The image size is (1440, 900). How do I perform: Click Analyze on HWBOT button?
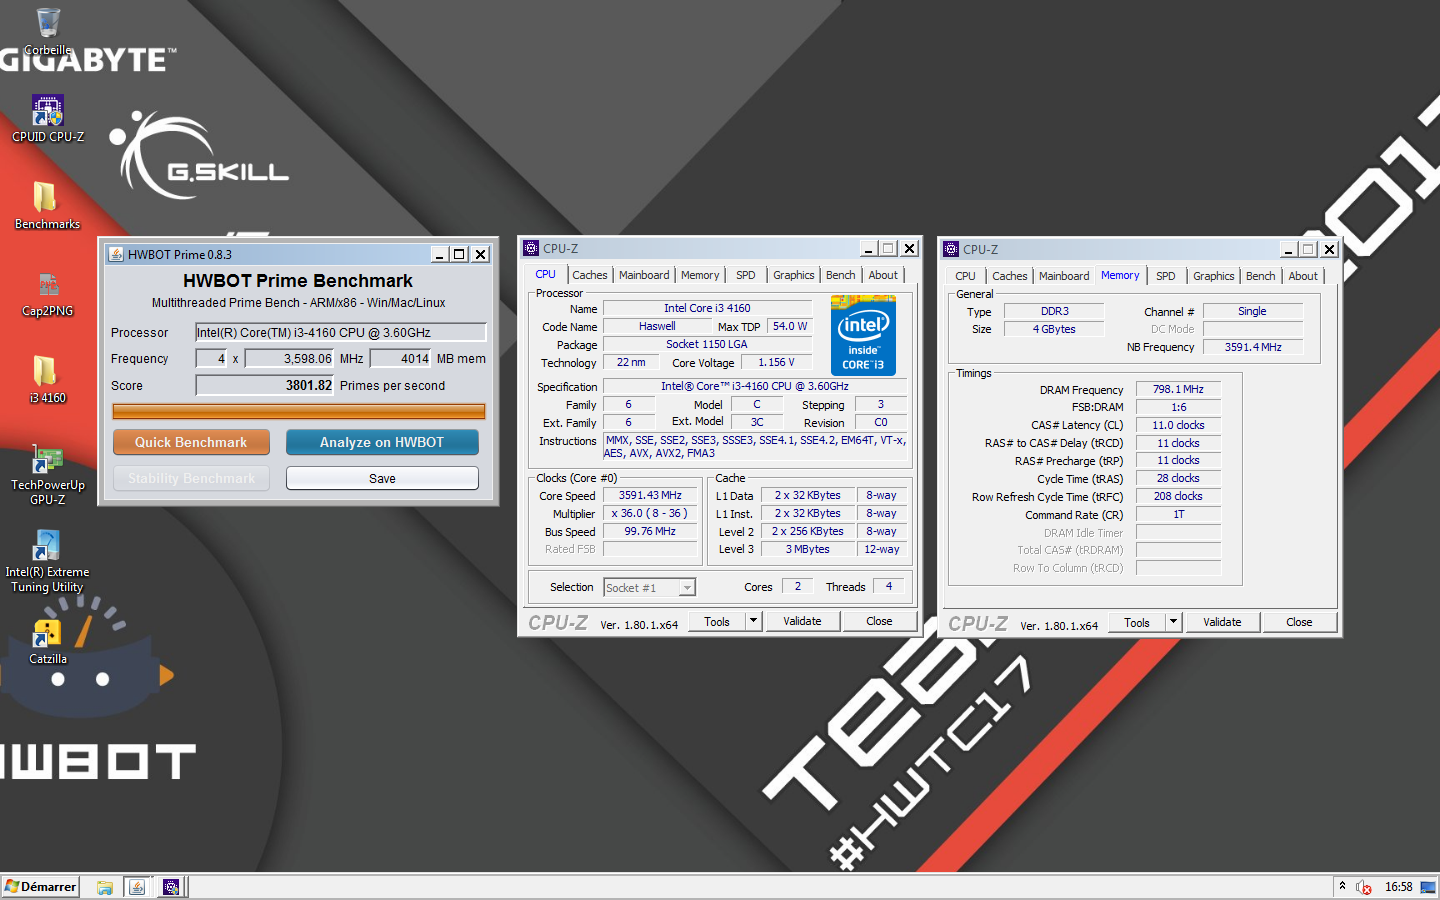point(382,442)
